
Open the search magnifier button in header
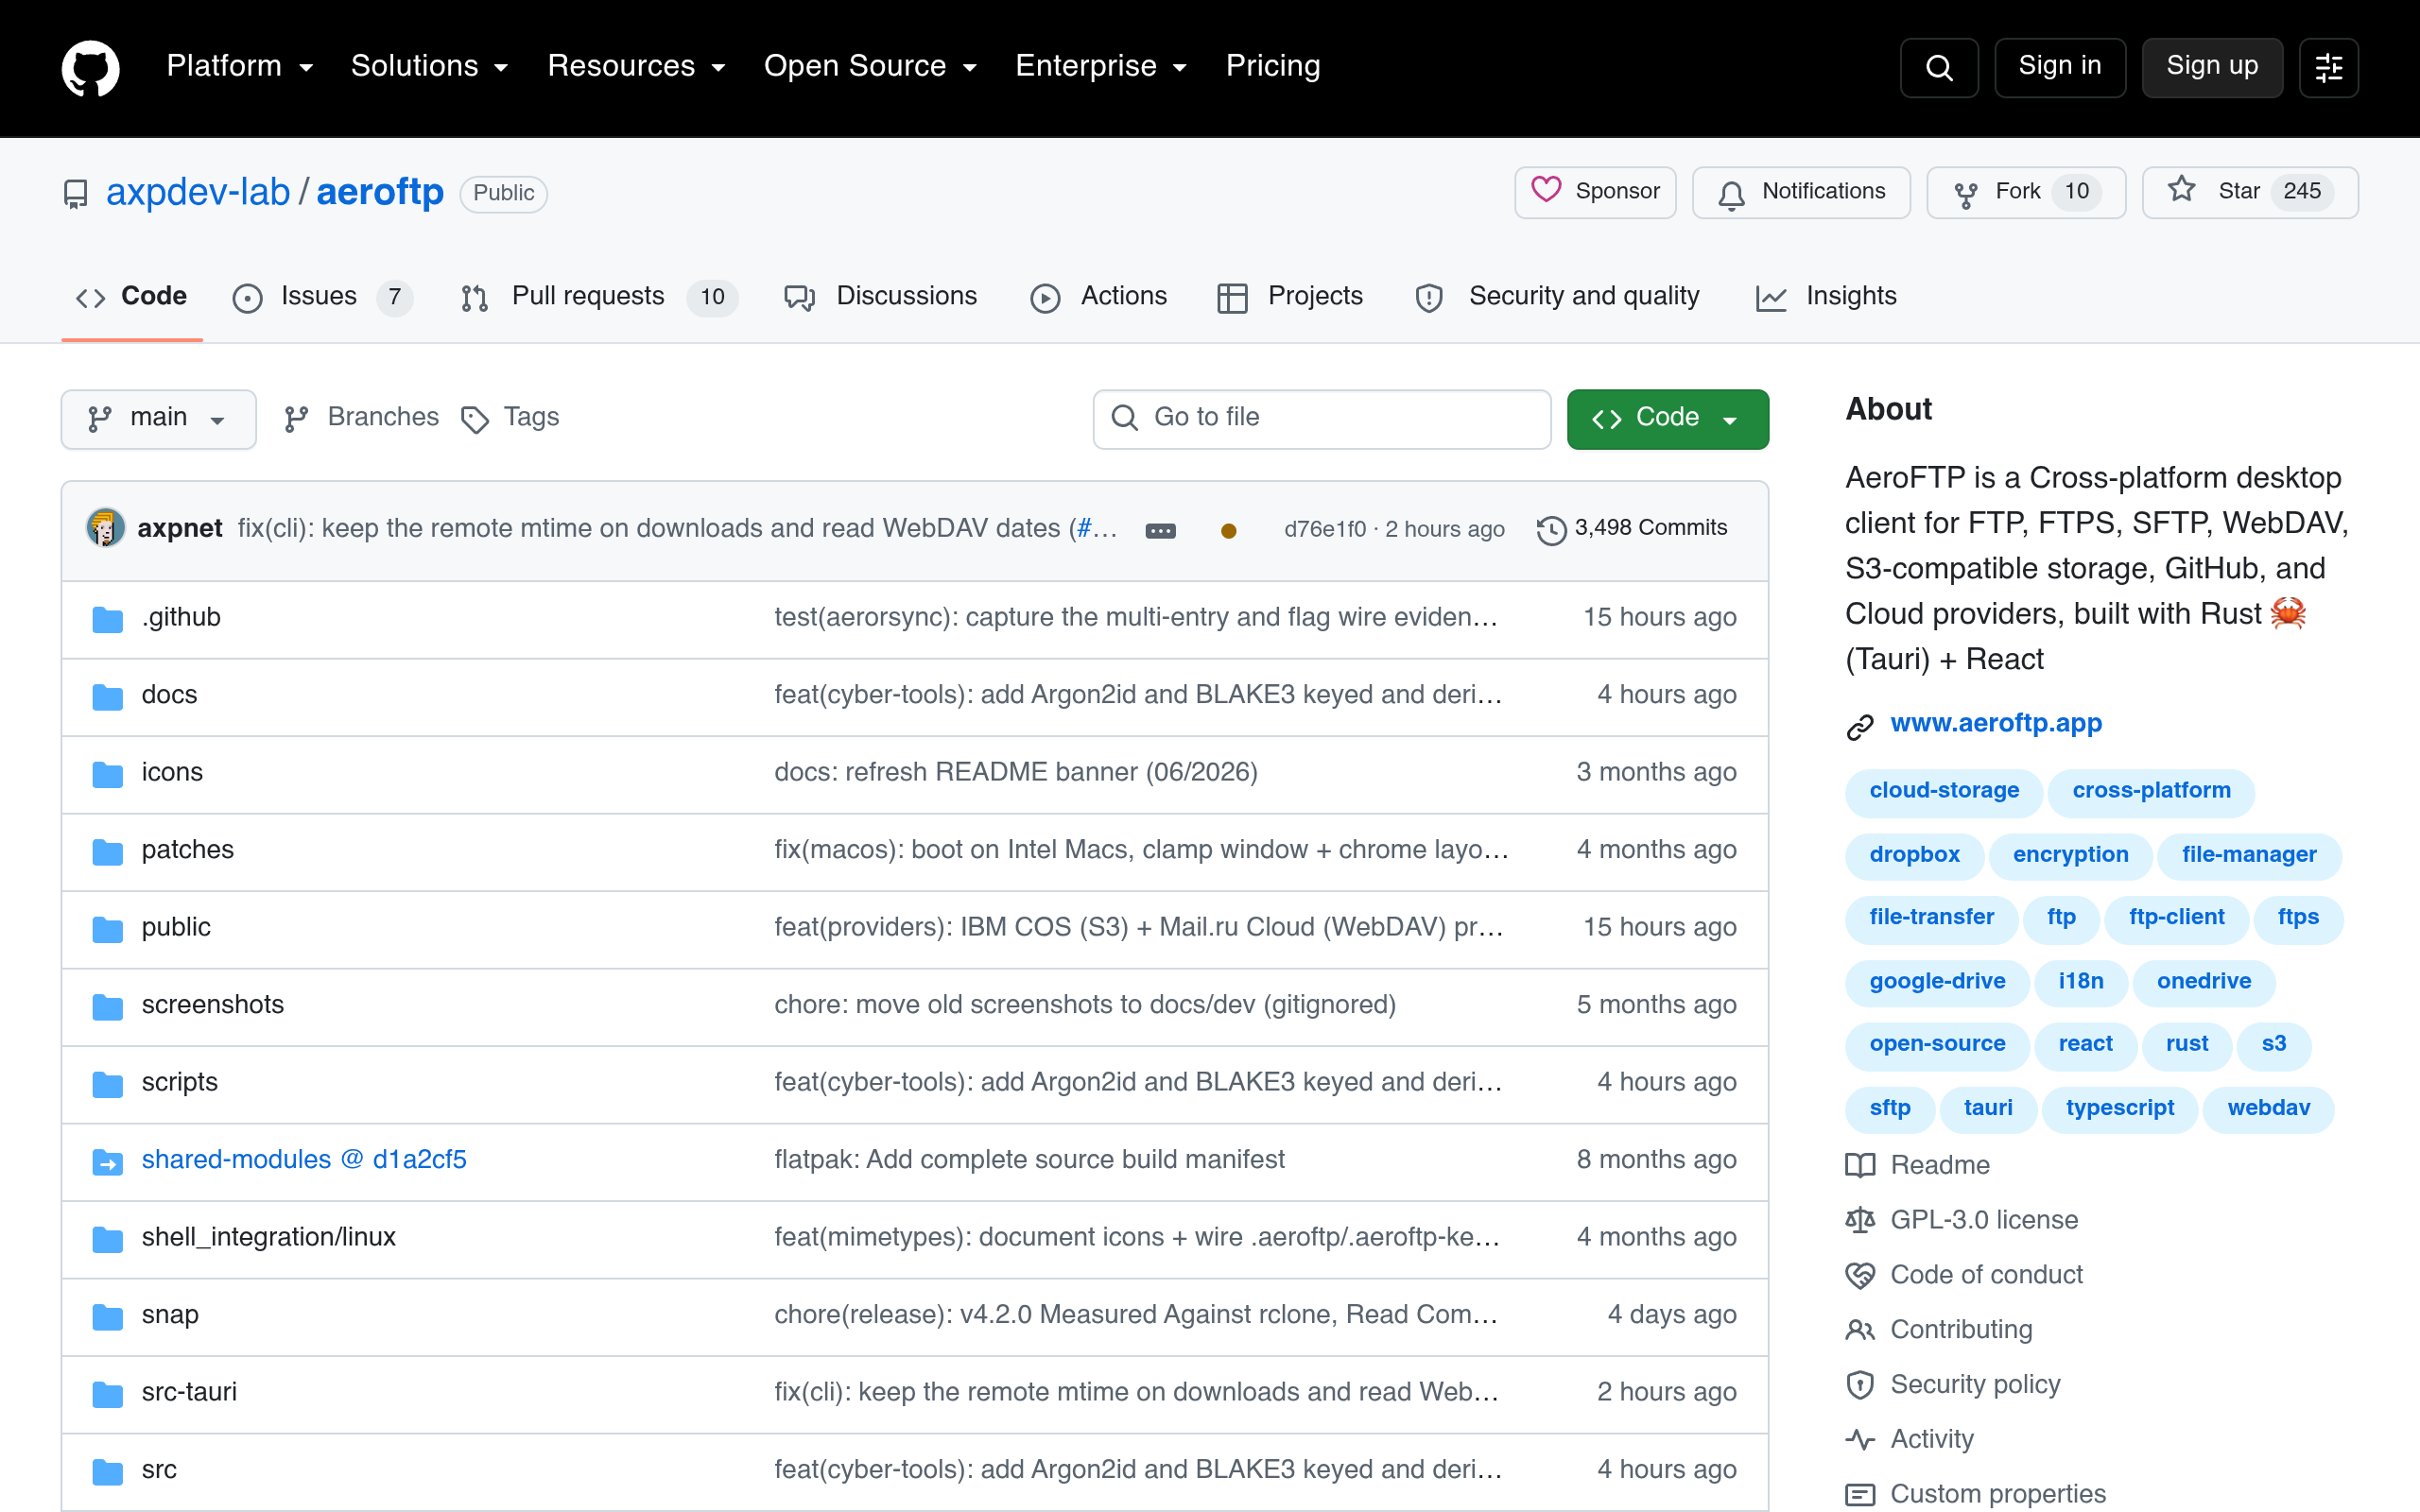pos(1939,67)
